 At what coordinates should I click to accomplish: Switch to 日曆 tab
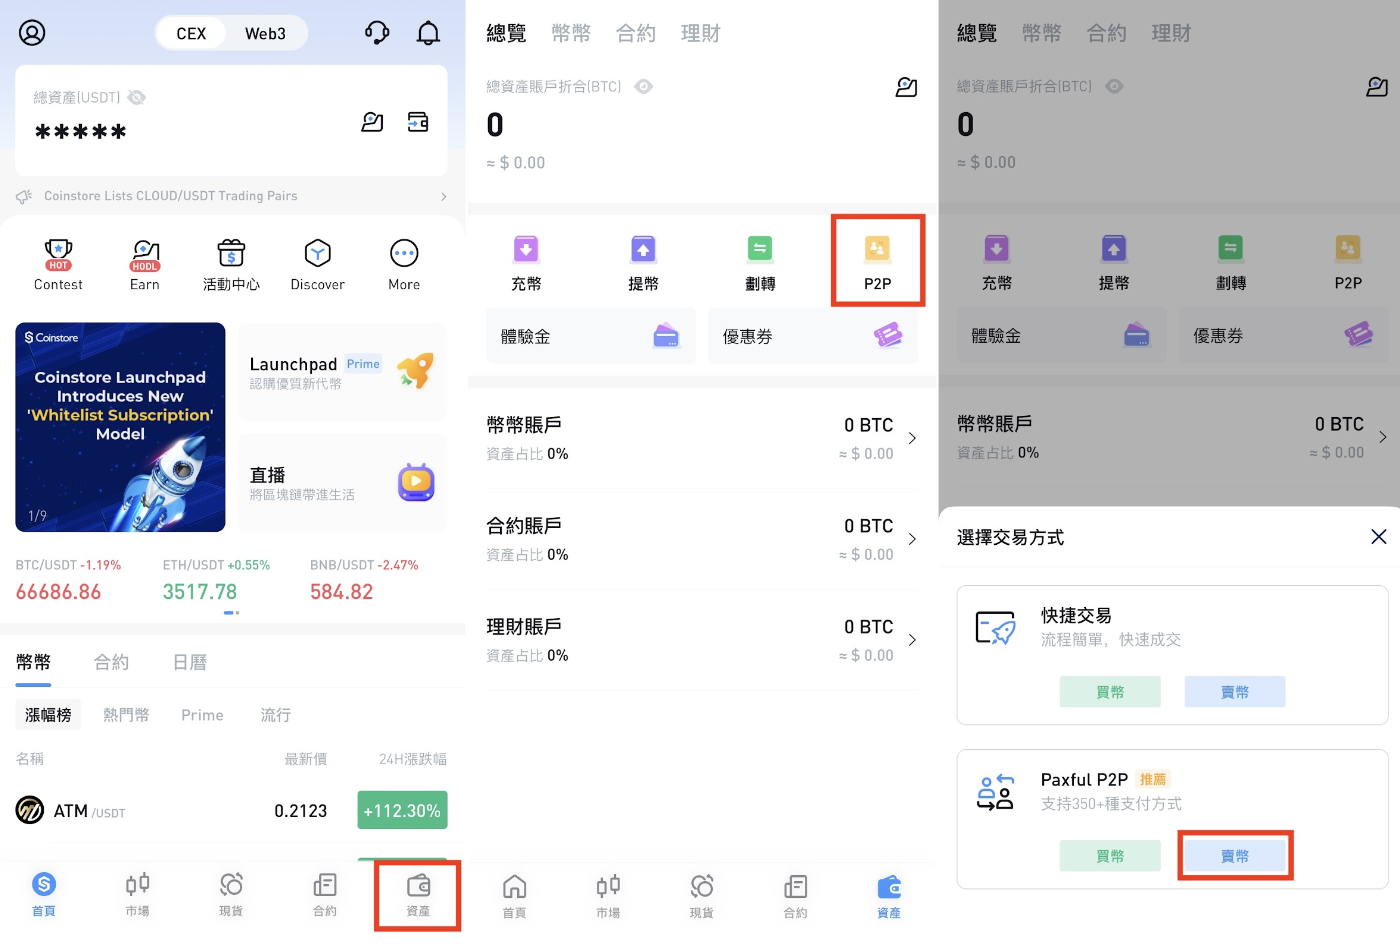click(x=190, y=662)
